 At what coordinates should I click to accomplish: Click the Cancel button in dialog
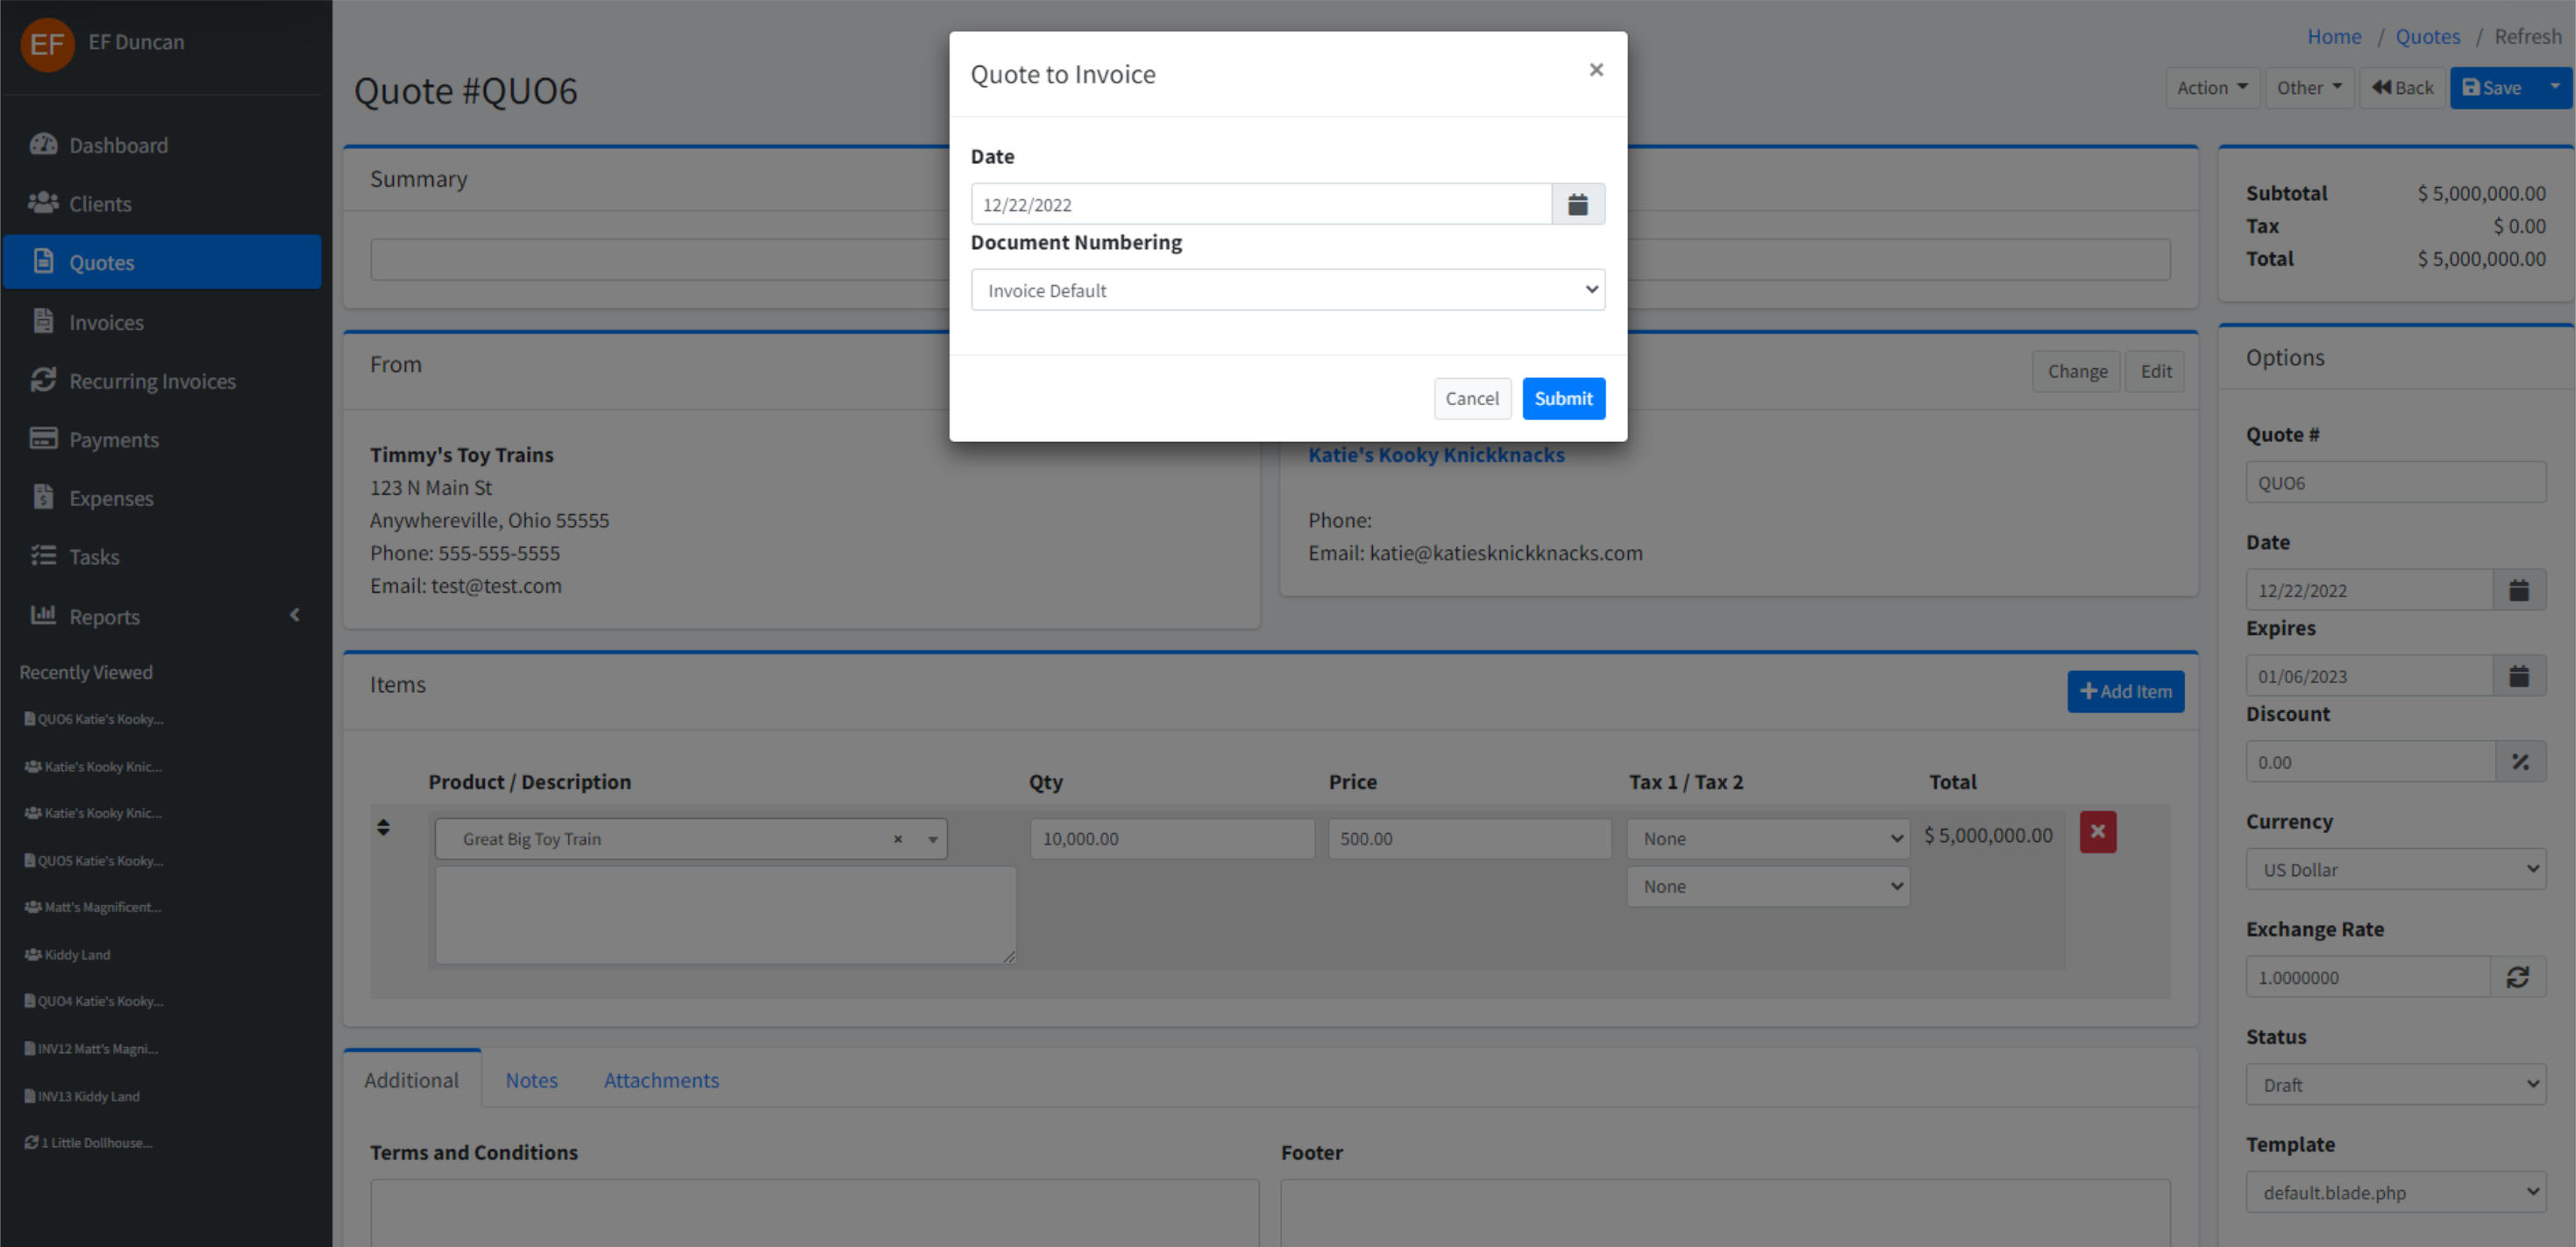1471,399
